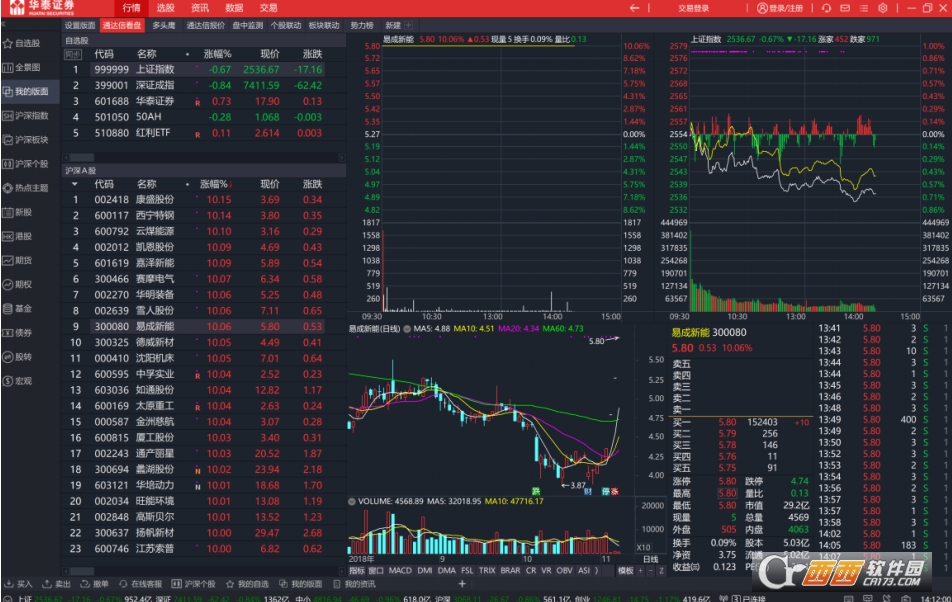Toggle the 易成新能 daily MA circle indicator
The width and height of the screenshot is (952, 602).
[407, 329]
